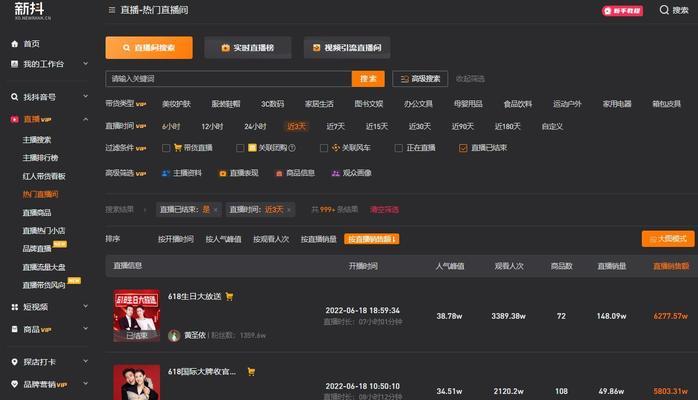Viewport: 698px width, 400px height.
Task: Click the 请输入关键词 keyword input field
Action: 229,79
